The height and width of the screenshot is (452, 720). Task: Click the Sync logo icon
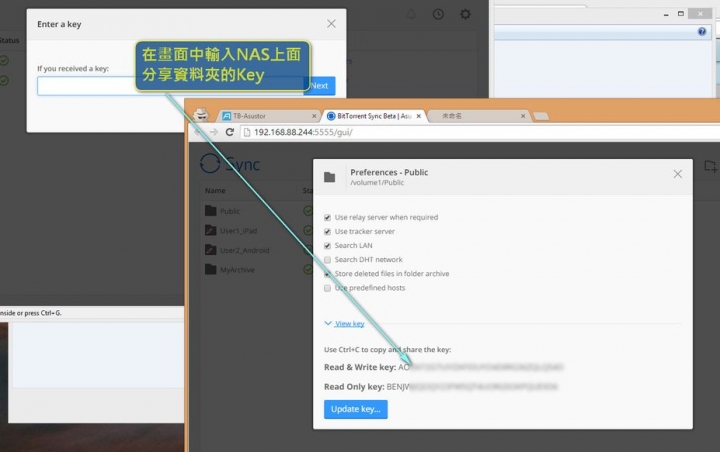point(210,163)
